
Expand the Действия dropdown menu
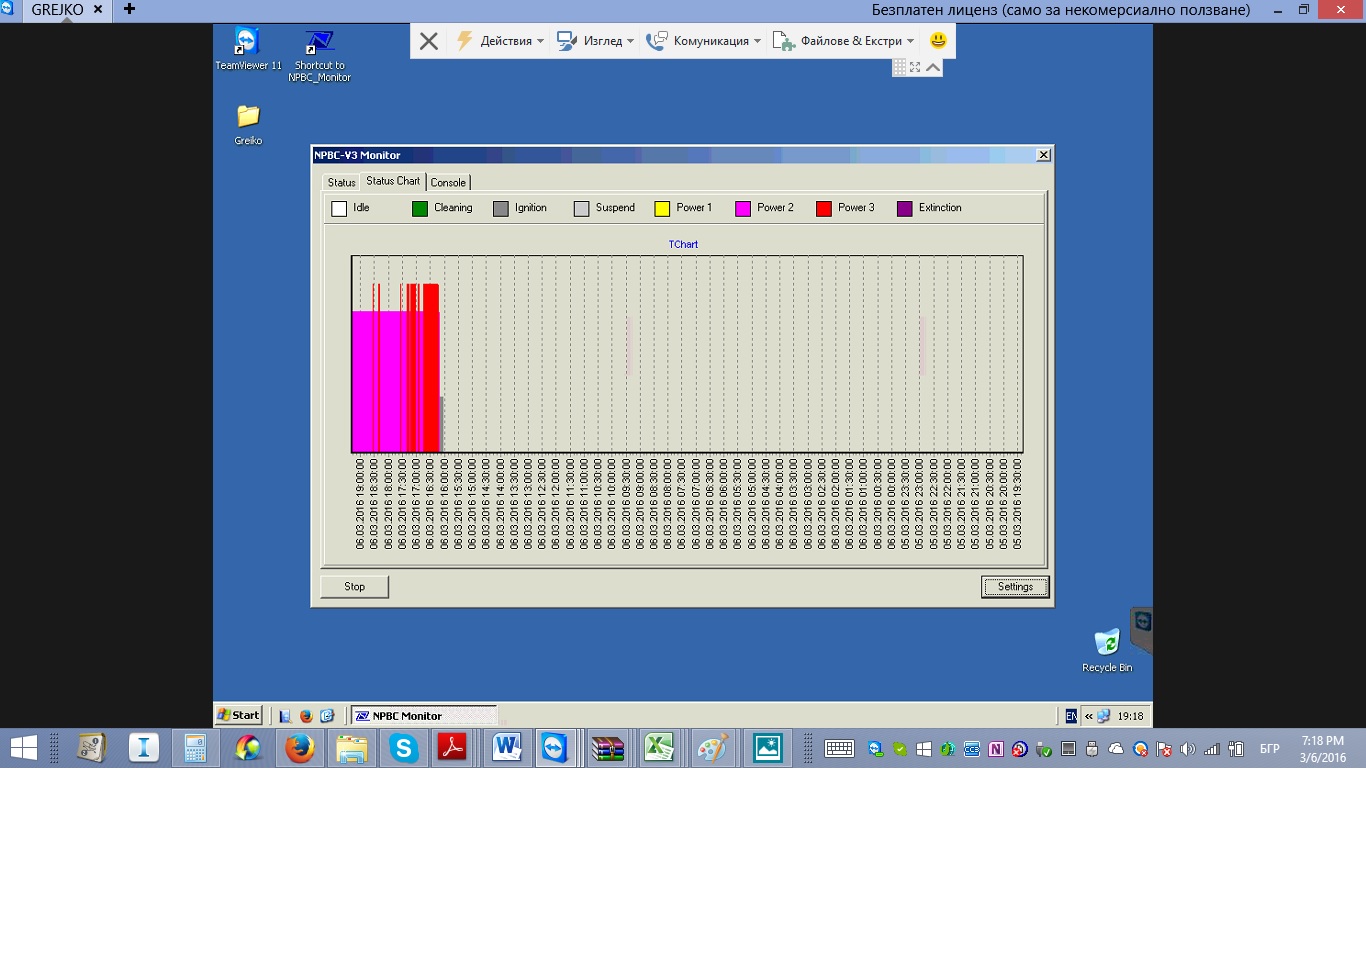point(501,41)
